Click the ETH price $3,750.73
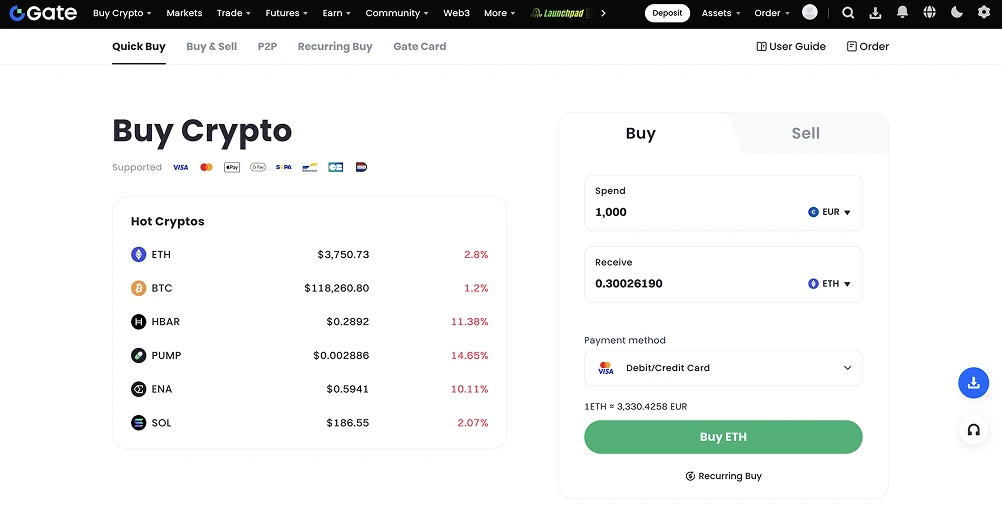This screenshot has height=505, width=1002. [343, 254]
